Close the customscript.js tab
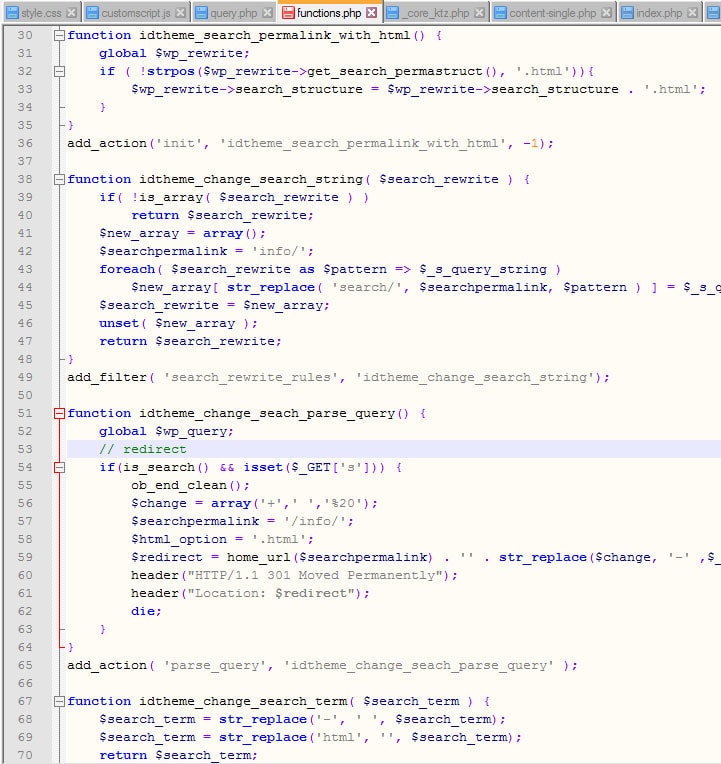Image resolution: width=721 pixels, height=764 pixels. pyautogui.click(x=180, y=13)
